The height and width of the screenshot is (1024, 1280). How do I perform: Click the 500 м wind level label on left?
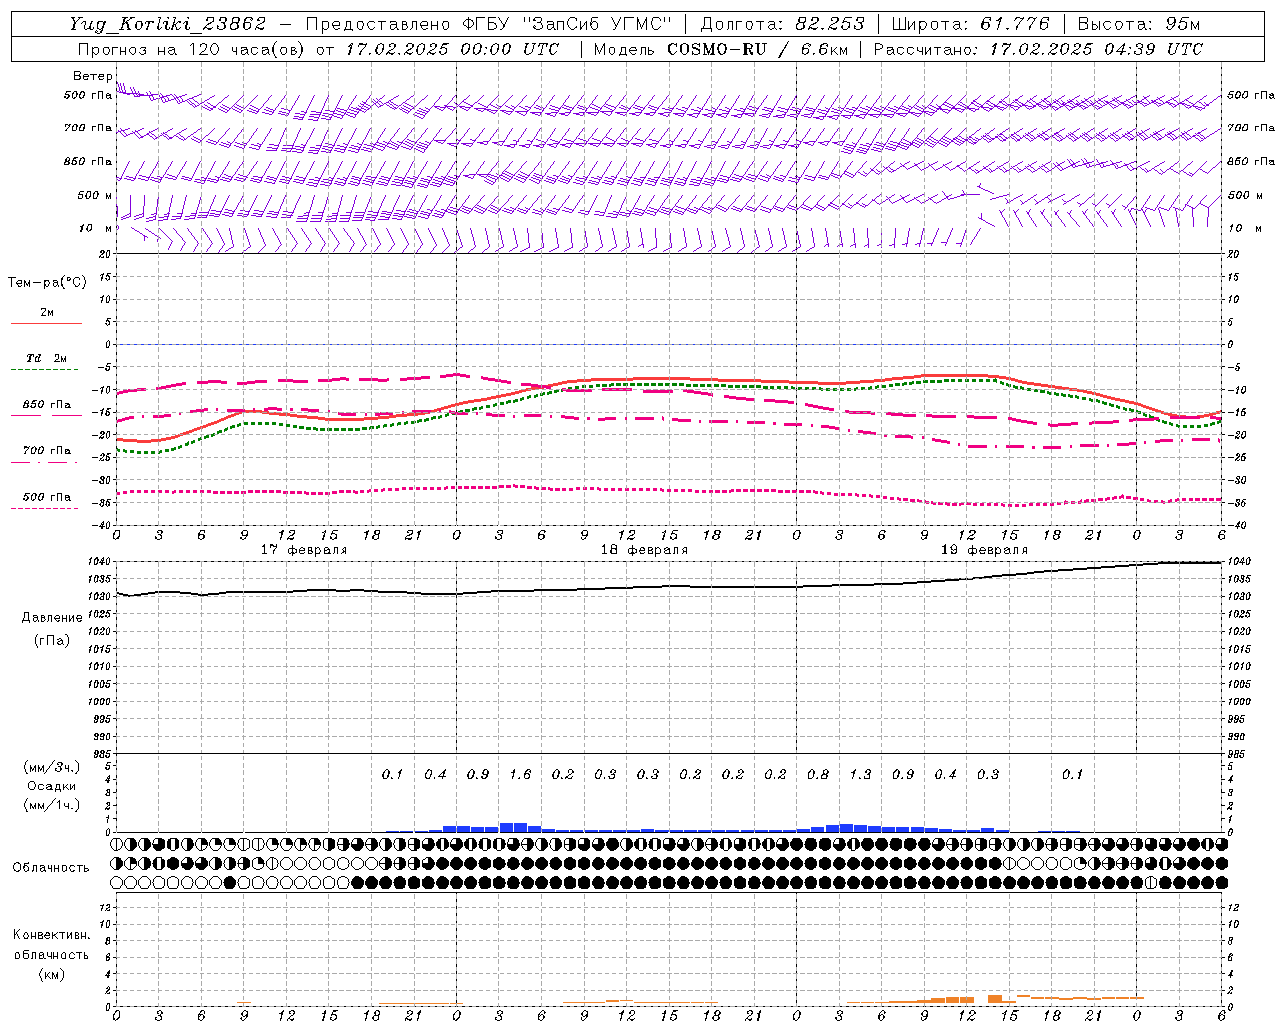point(96,195)
